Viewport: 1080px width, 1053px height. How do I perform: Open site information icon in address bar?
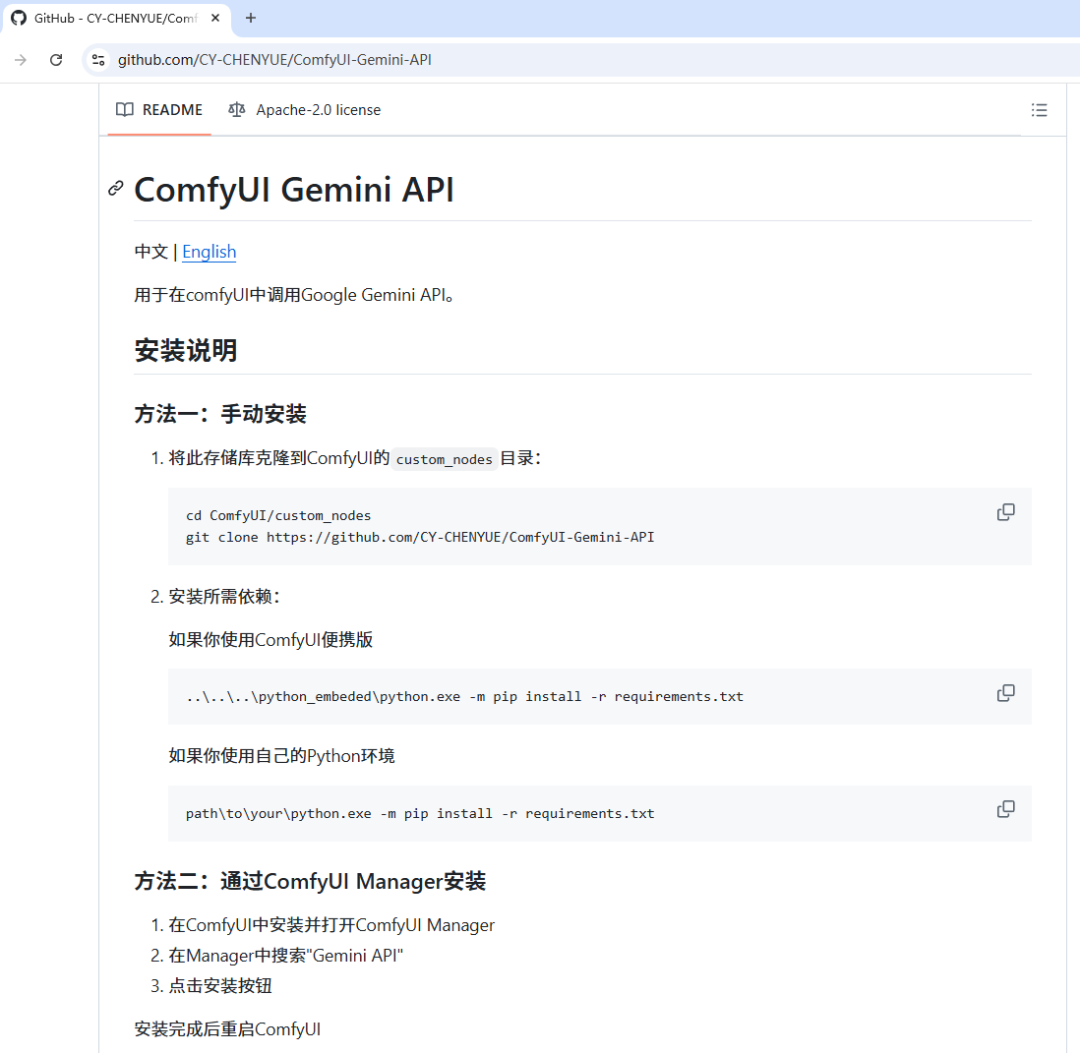(x=98, y=60)
